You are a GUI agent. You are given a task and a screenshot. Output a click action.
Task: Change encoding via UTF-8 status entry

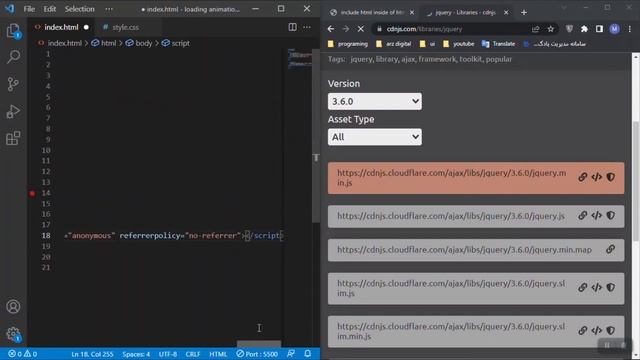[x=168, y=354]
